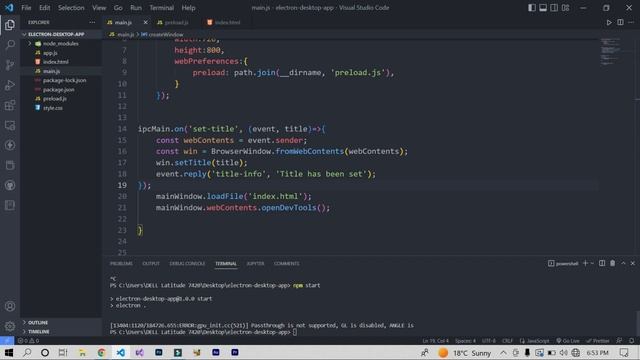The width and height of the screenshot is (640, 360).
Task: Toggle bottom Panel visibility
Action: (543, 8)
